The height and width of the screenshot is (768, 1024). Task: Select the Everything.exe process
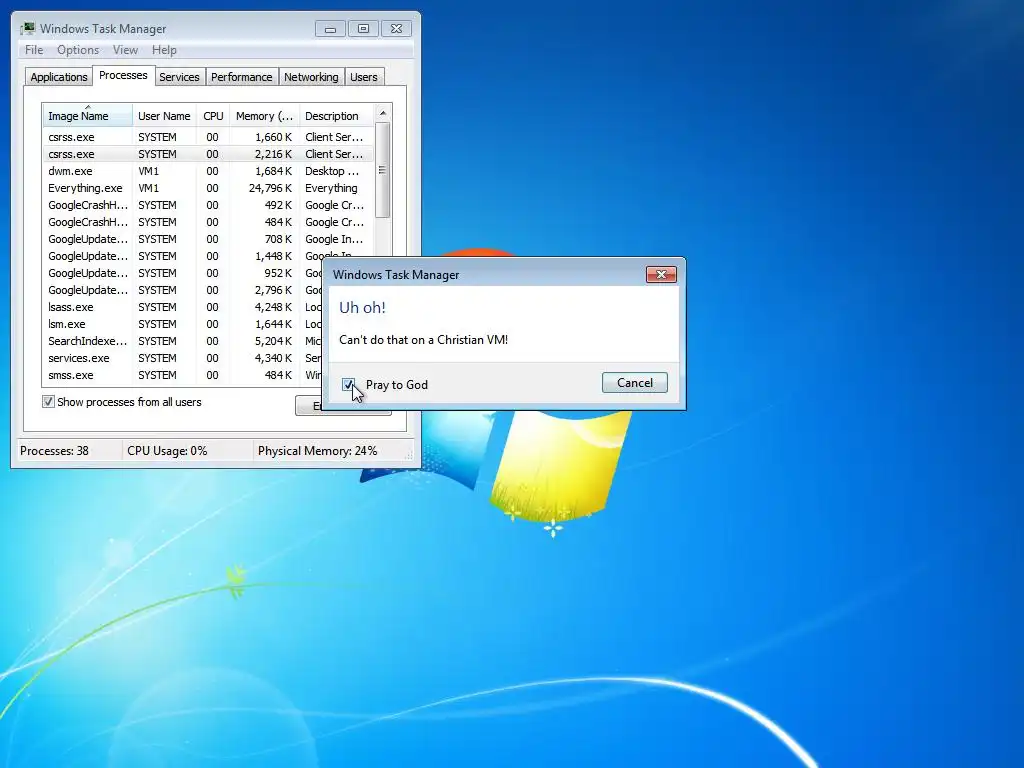click(208, 188)
